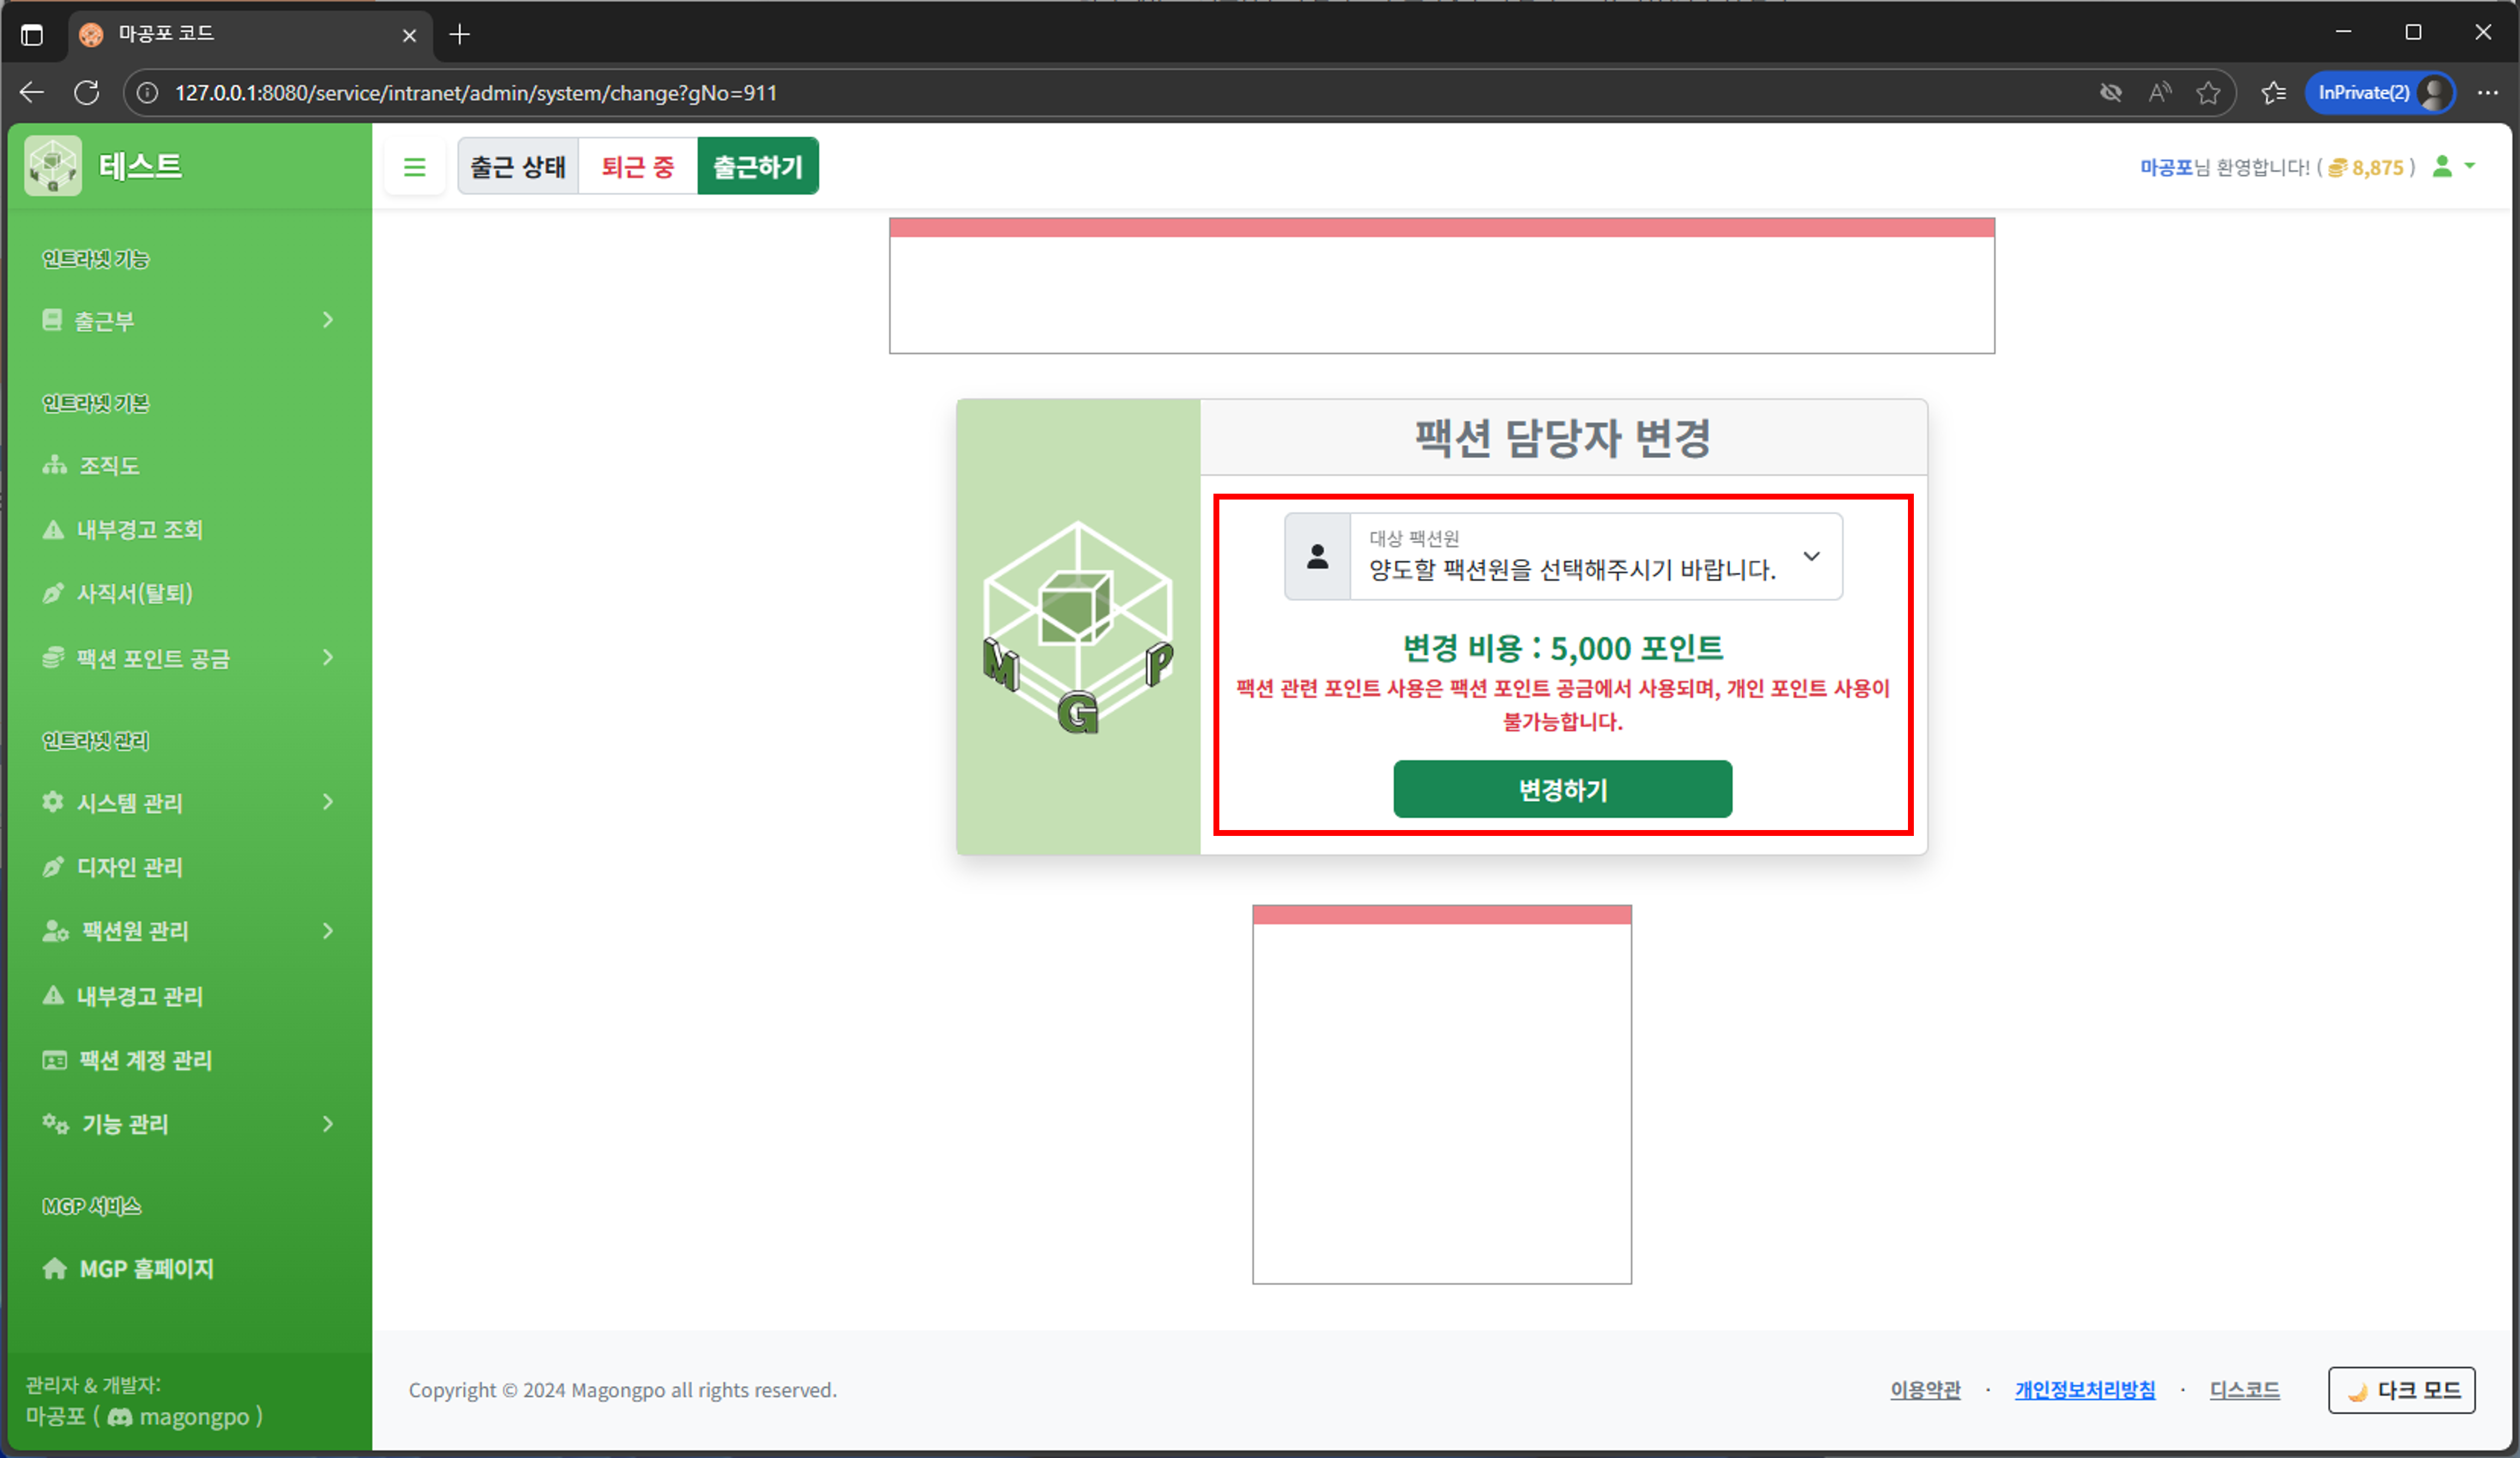Open the 개인정보처리방침 privacy policy link
This screenshot has width=2520, height=1458.
click(x=2085, y=1390)
